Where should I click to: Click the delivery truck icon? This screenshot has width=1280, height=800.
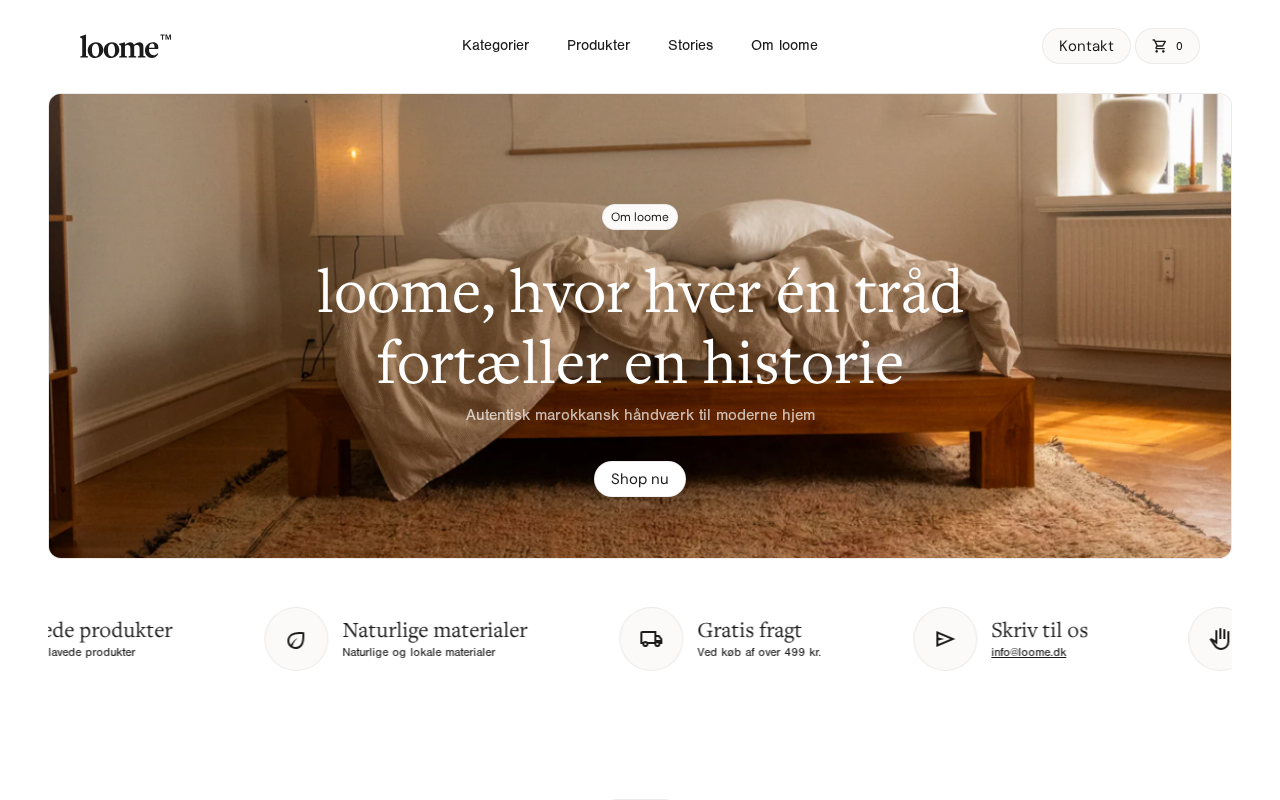pyautogui.click(x=651, y=639)
